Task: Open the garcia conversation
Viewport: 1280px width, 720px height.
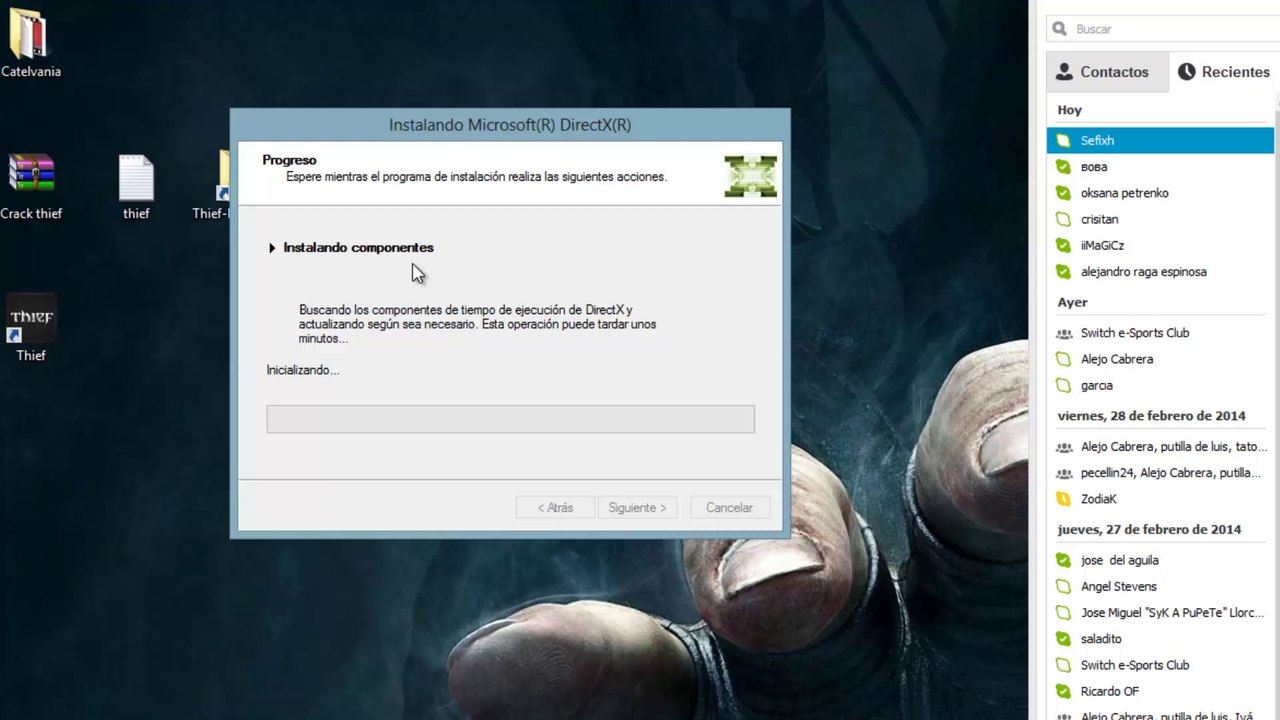Action: click(1160, 385)
